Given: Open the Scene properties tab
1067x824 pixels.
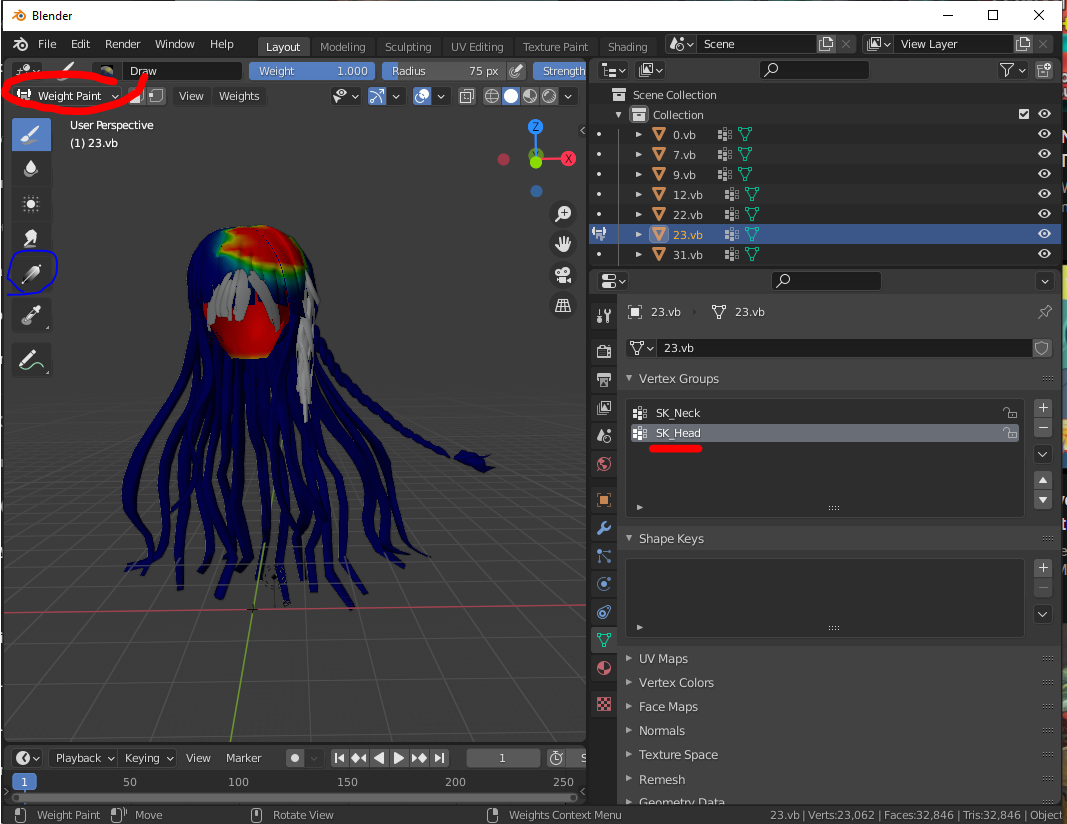Looking at the screenshot, I should (x=604, y=435).
